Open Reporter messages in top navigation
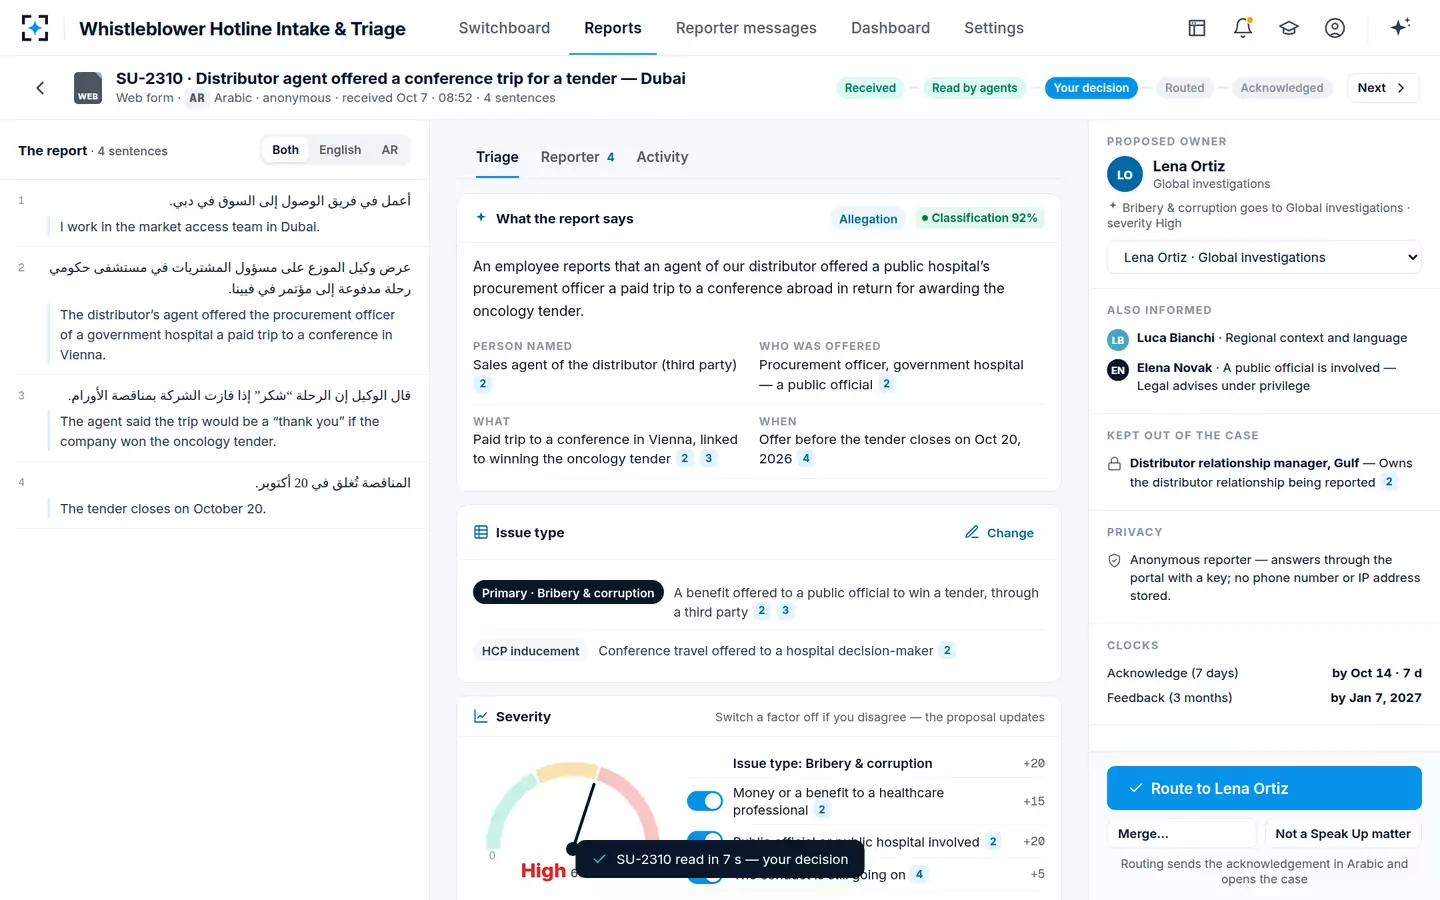The height and width of the screenshot is (900, 1440). tap(746, 28)
